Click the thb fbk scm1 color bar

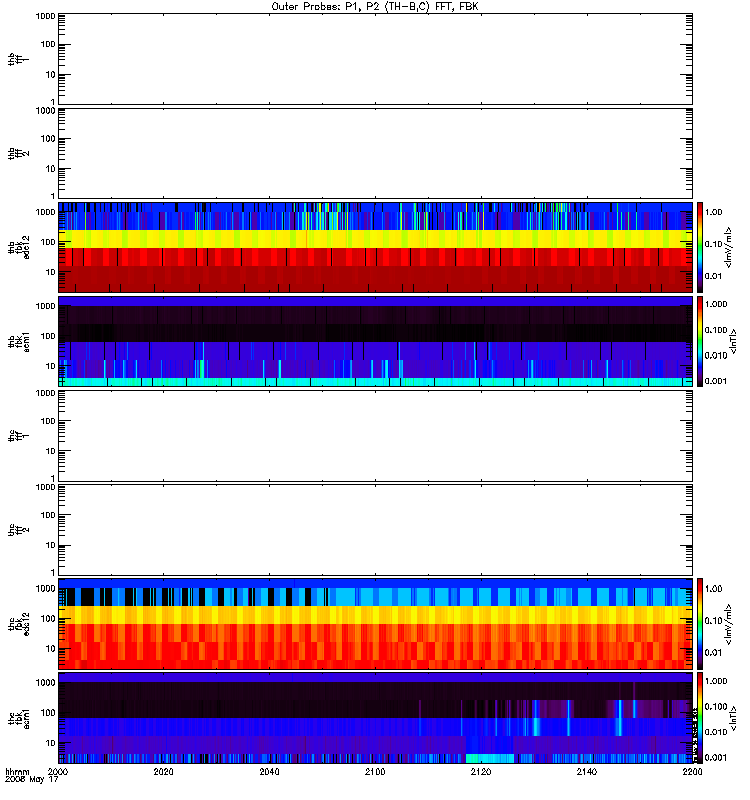coord(700,341)
